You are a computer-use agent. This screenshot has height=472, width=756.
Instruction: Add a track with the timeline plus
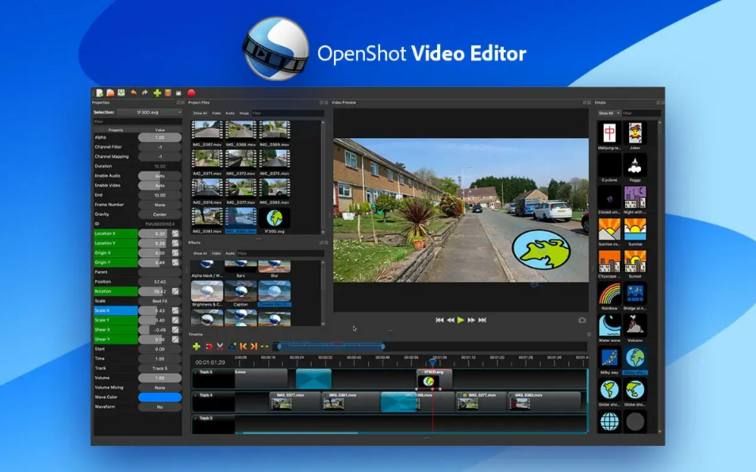(x=196, y=346)
